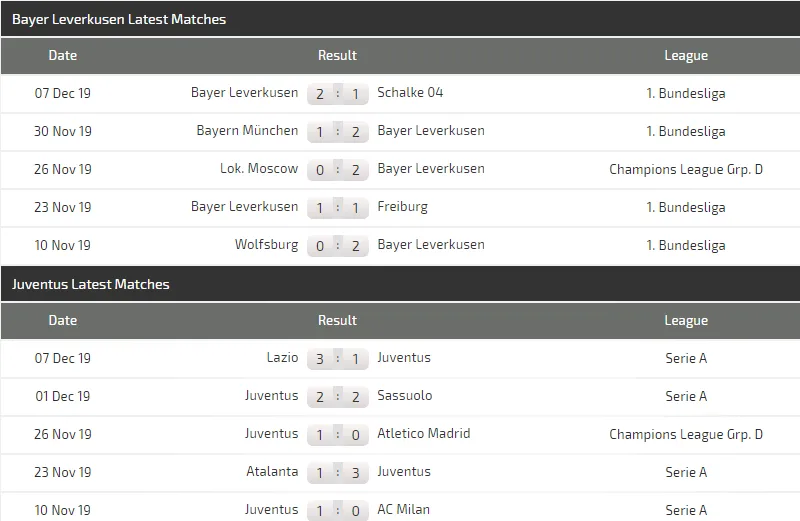
Task: Open the Bayern München team link
Action: 247,130
